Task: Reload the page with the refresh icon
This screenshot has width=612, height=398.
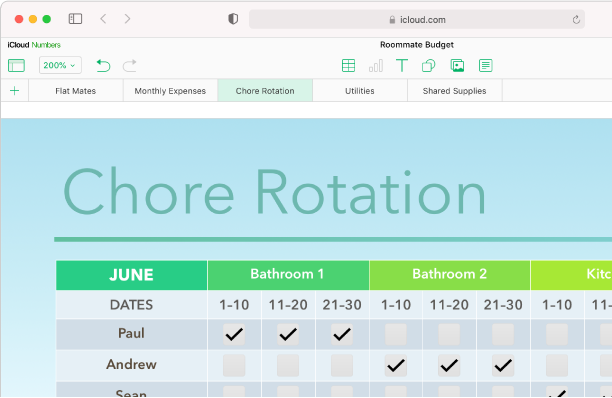Action: (x=576, y=20)
